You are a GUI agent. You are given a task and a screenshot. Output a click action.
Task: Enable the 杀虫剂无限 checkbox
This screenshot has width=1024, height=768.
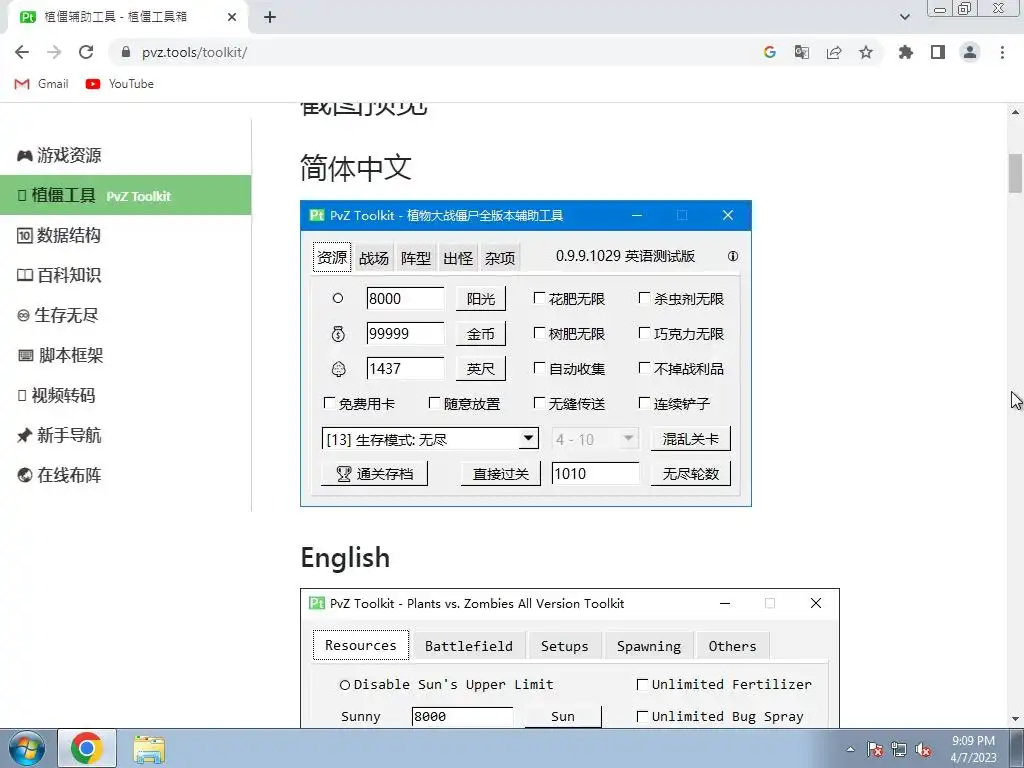click(644, 298)
